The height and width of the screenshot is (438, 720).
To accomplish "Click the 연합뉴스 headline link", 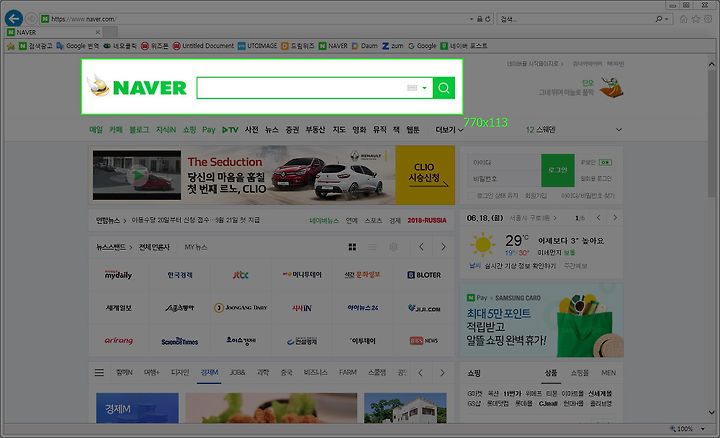I will pyautogui.click(x=195, y=220).
